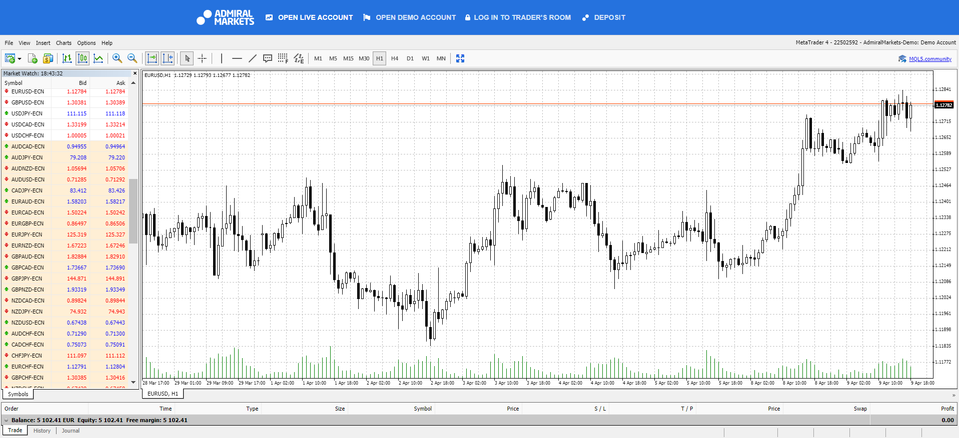The width and height of the screenshot is (959, 438).
Task: Select GBPUSD-ECN in Market Watch
Action: pos(28,102)
